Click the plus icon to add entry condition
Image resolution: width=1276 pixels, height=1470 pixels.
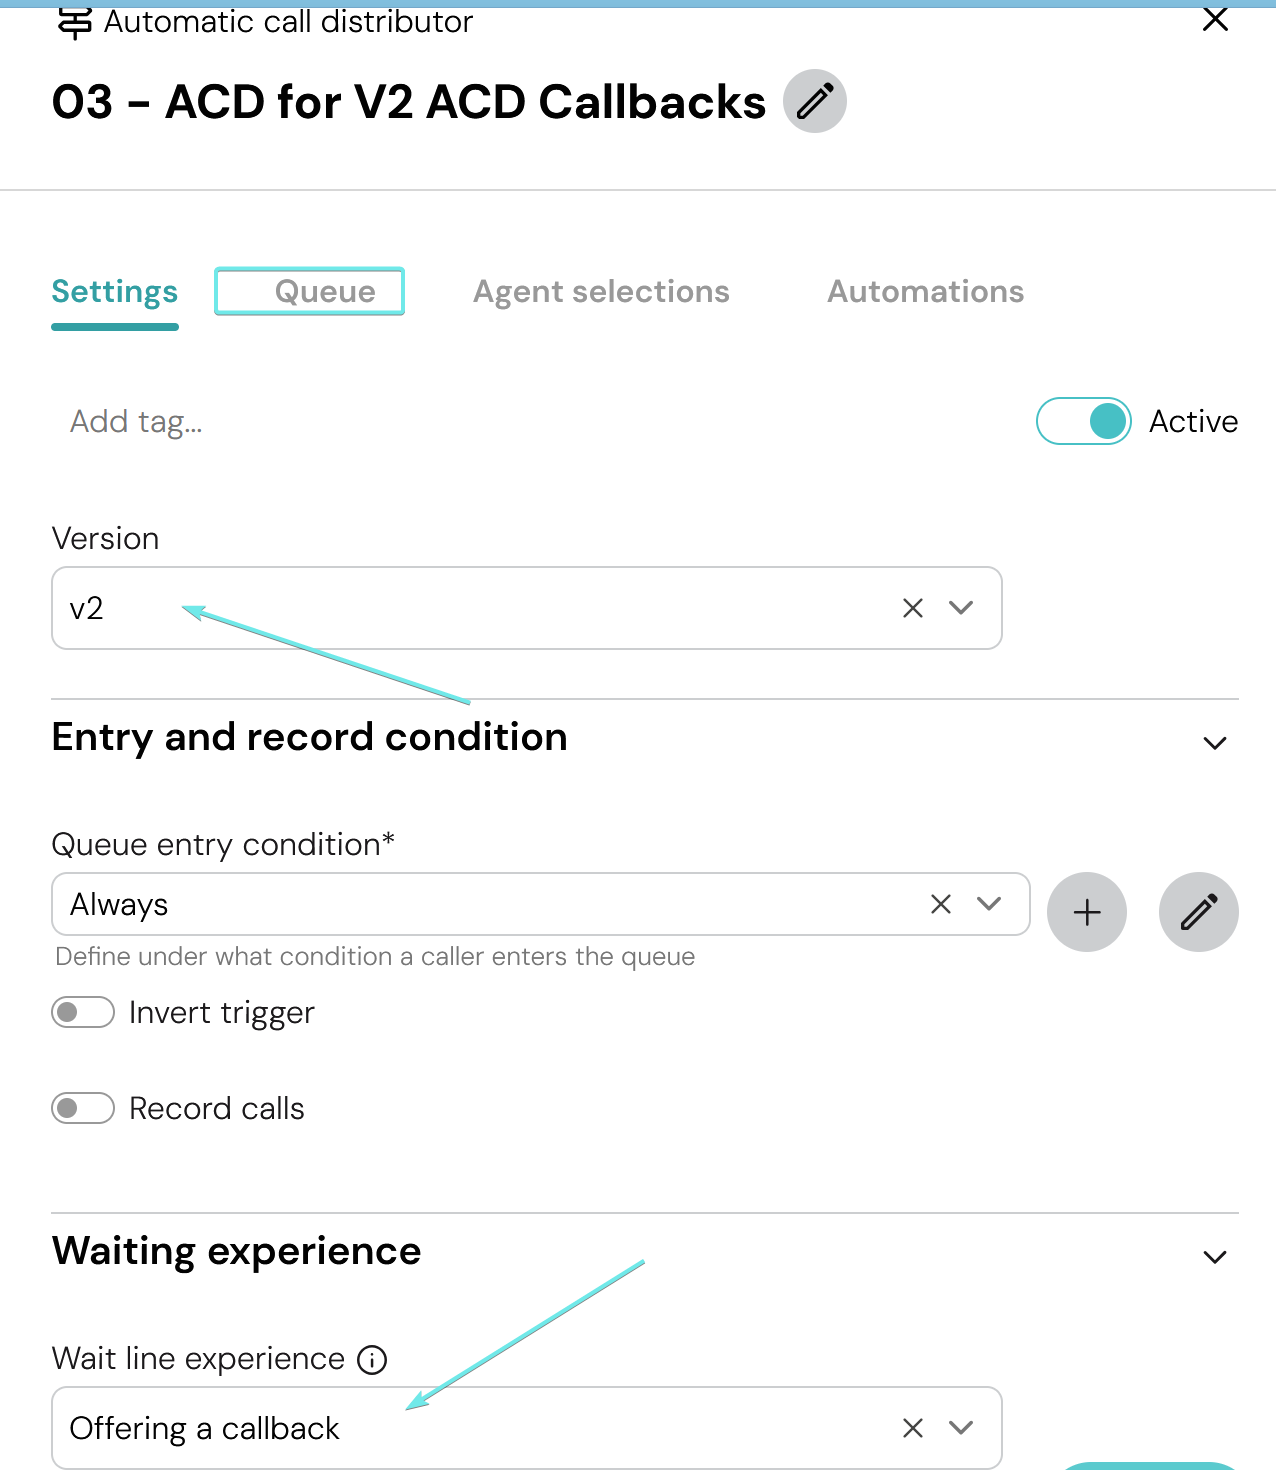coord(1086,912)
